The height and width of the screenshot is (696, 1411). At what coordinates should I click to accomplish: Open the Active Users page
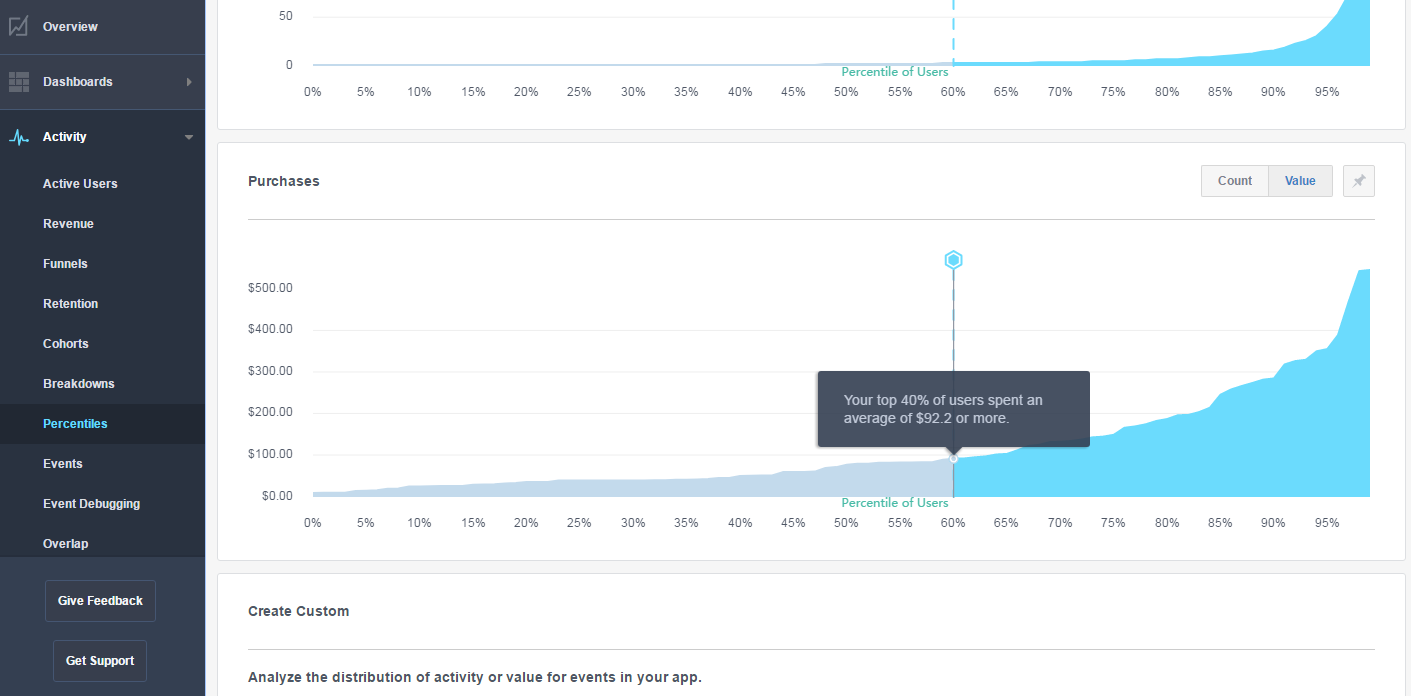80,184
